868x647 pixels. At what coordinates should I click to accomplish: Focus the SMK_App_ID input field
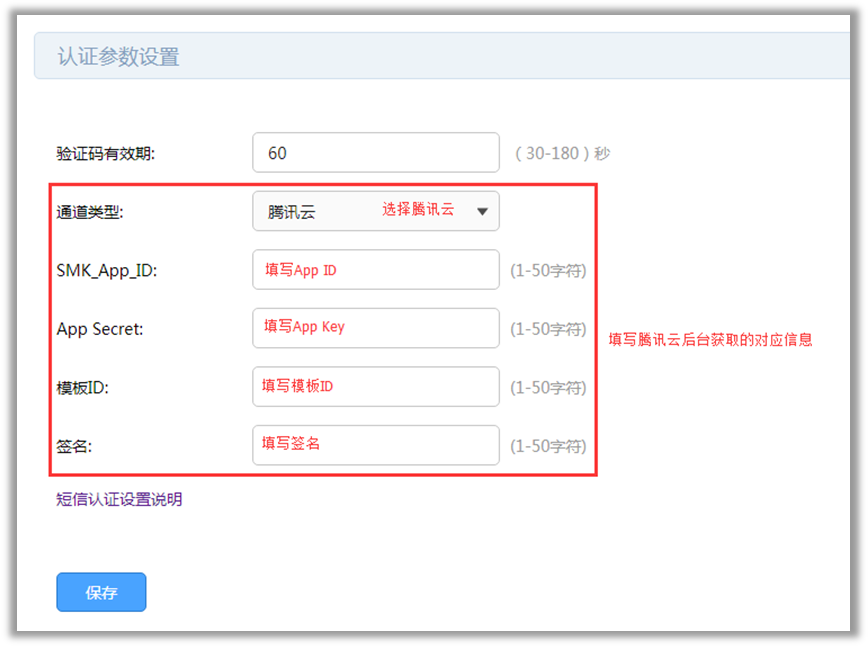(375, 270)
